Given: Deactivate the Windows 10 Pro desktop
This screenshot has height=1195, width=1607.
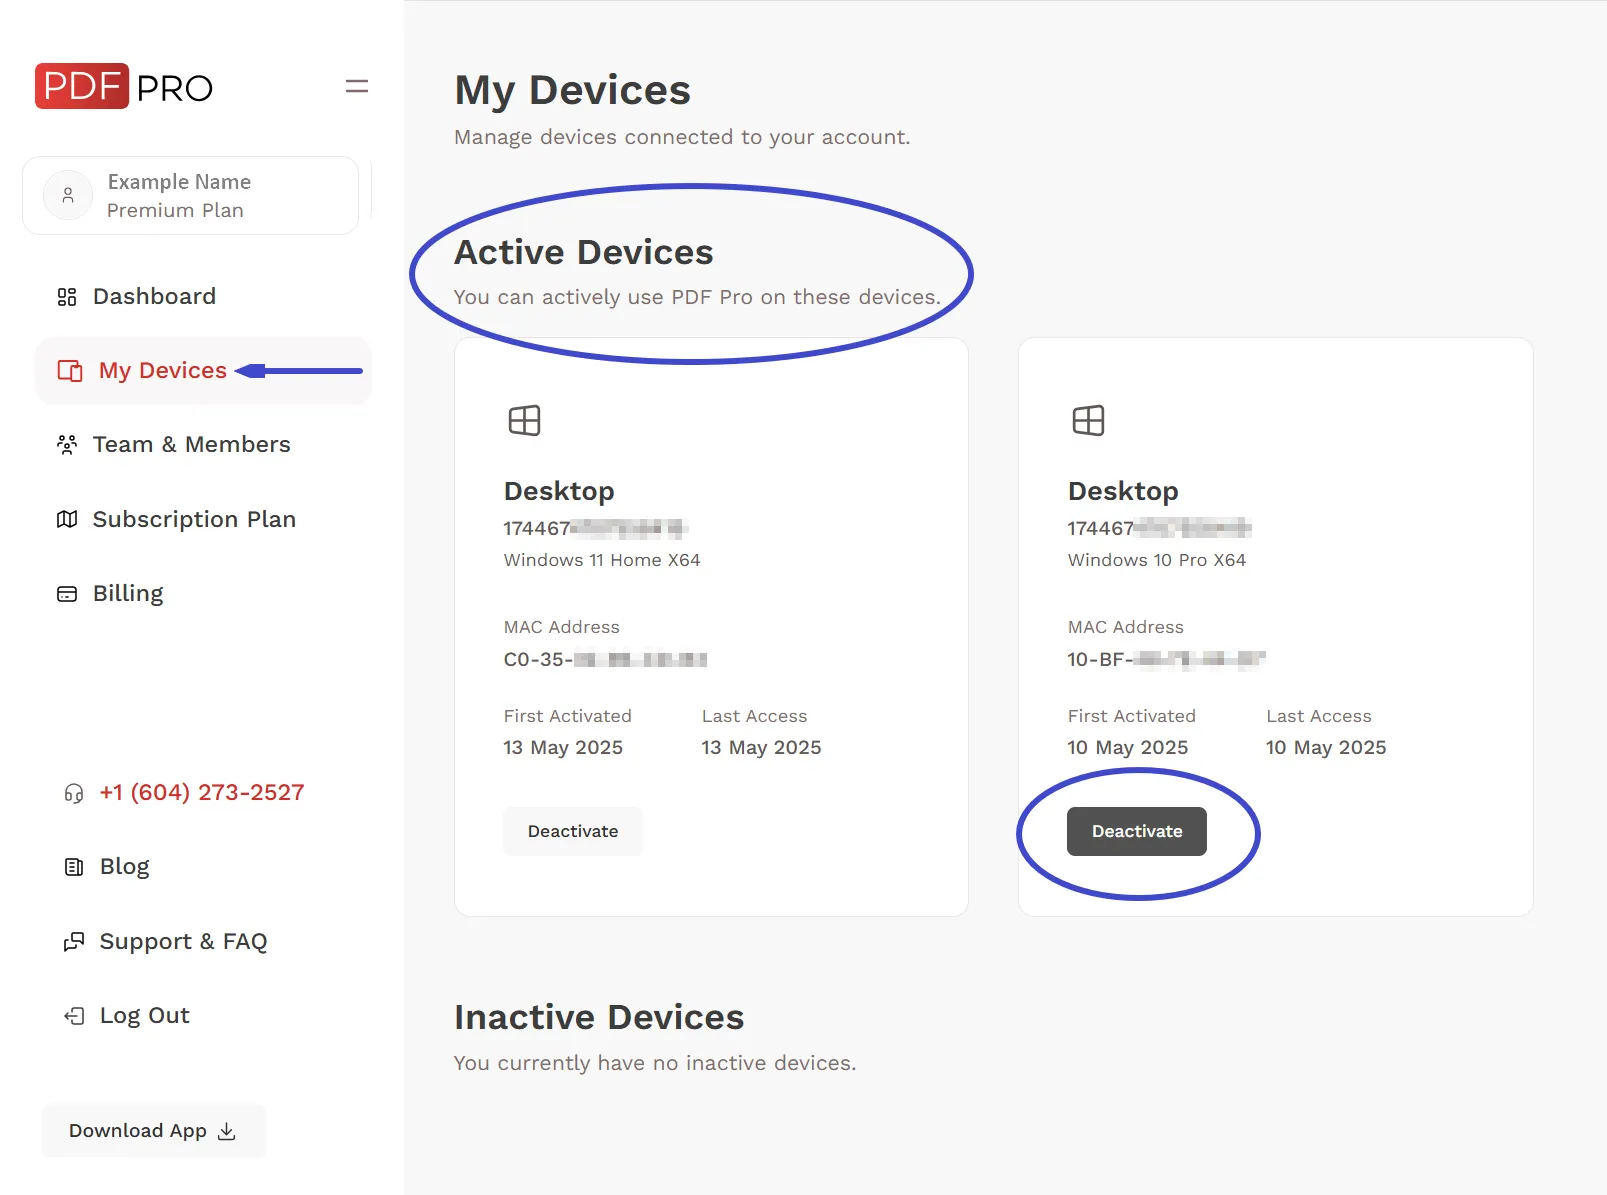Looking at the screenshot, I should [x=1137, y=831].
